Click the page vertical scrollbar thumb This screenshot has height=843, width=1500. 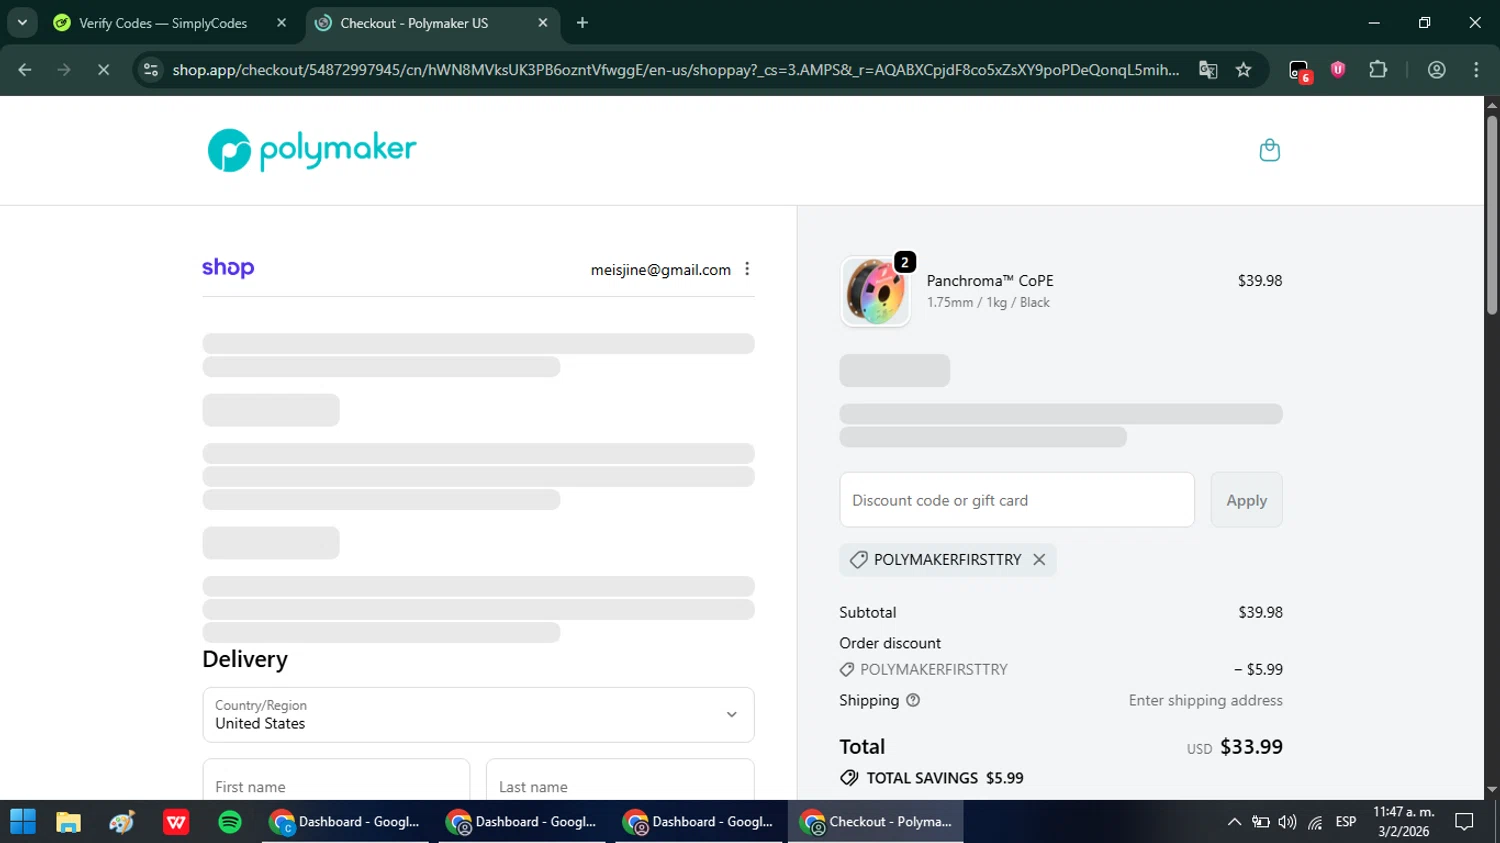pos(1492,215)
